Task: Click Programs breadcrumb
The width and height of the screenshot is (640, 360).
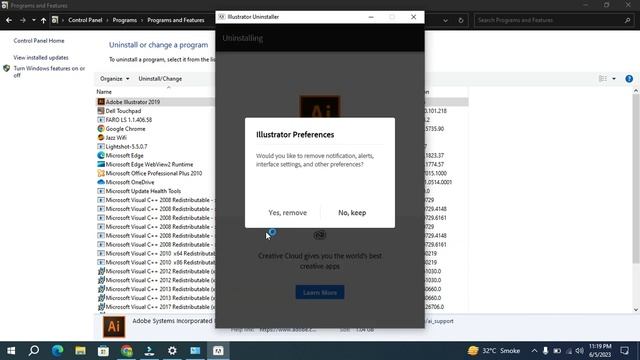Action: (x=124, y=20)
